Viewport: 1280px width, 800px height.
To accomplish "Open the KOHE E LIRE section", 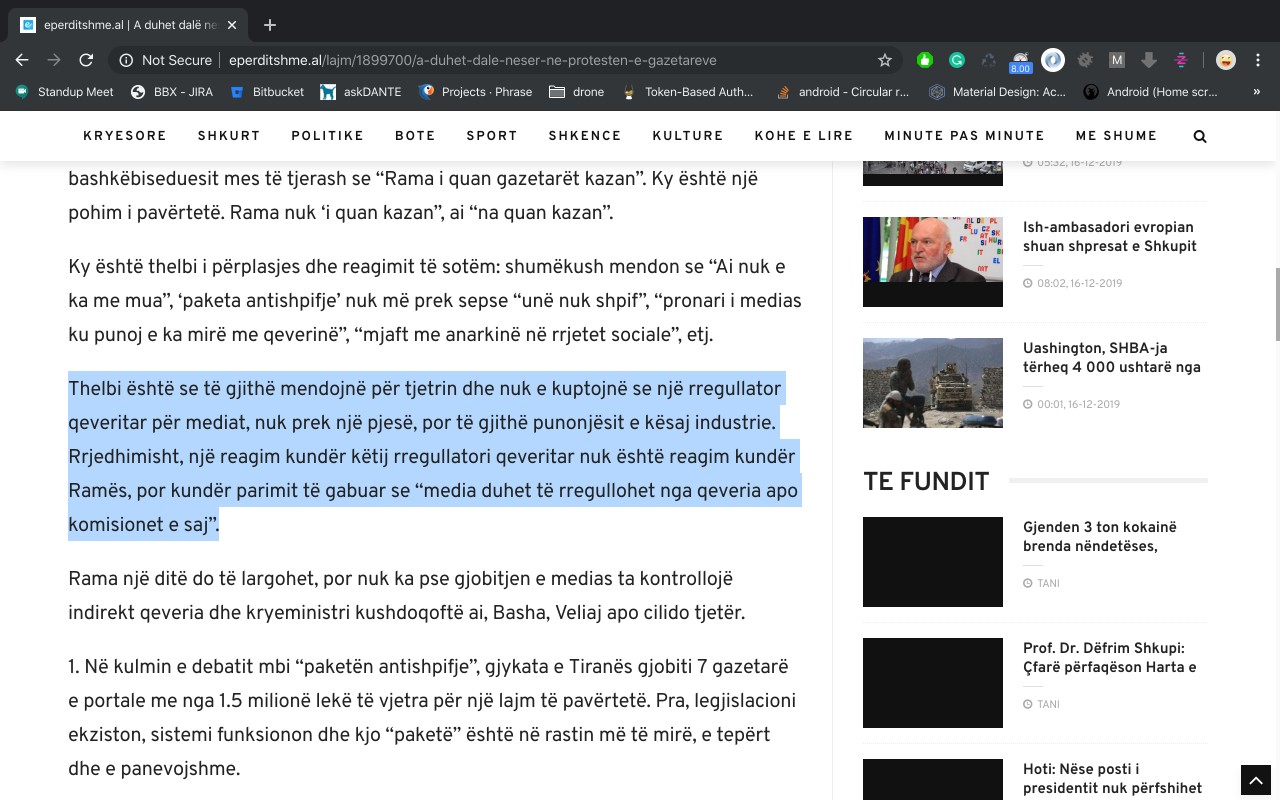I will [804, 136].
